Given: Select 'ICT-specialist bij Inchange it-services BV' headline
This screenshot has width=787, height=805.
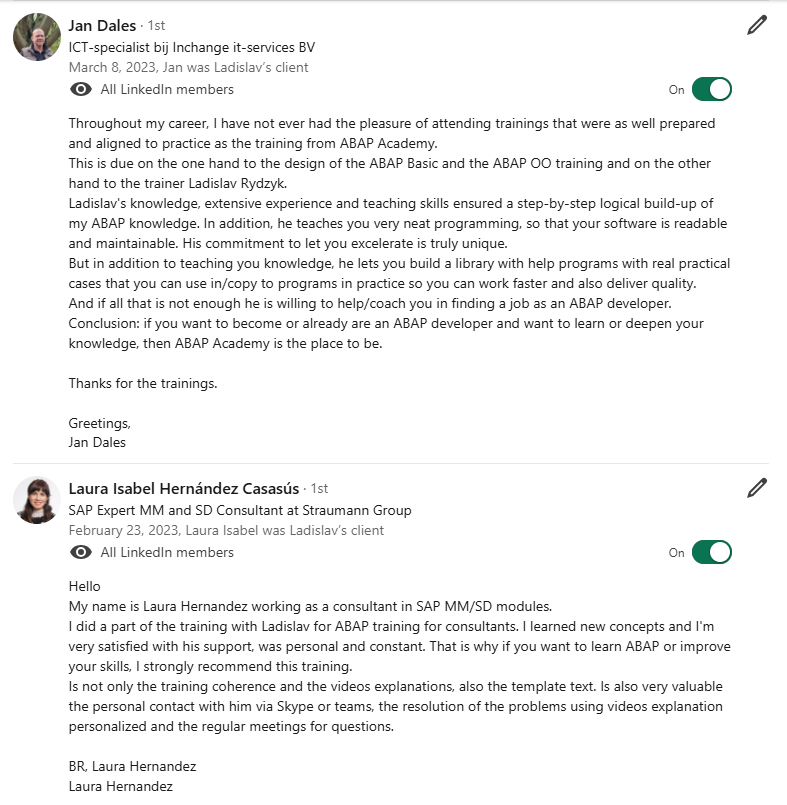Looking at the screenshot, I should (191, 47).
